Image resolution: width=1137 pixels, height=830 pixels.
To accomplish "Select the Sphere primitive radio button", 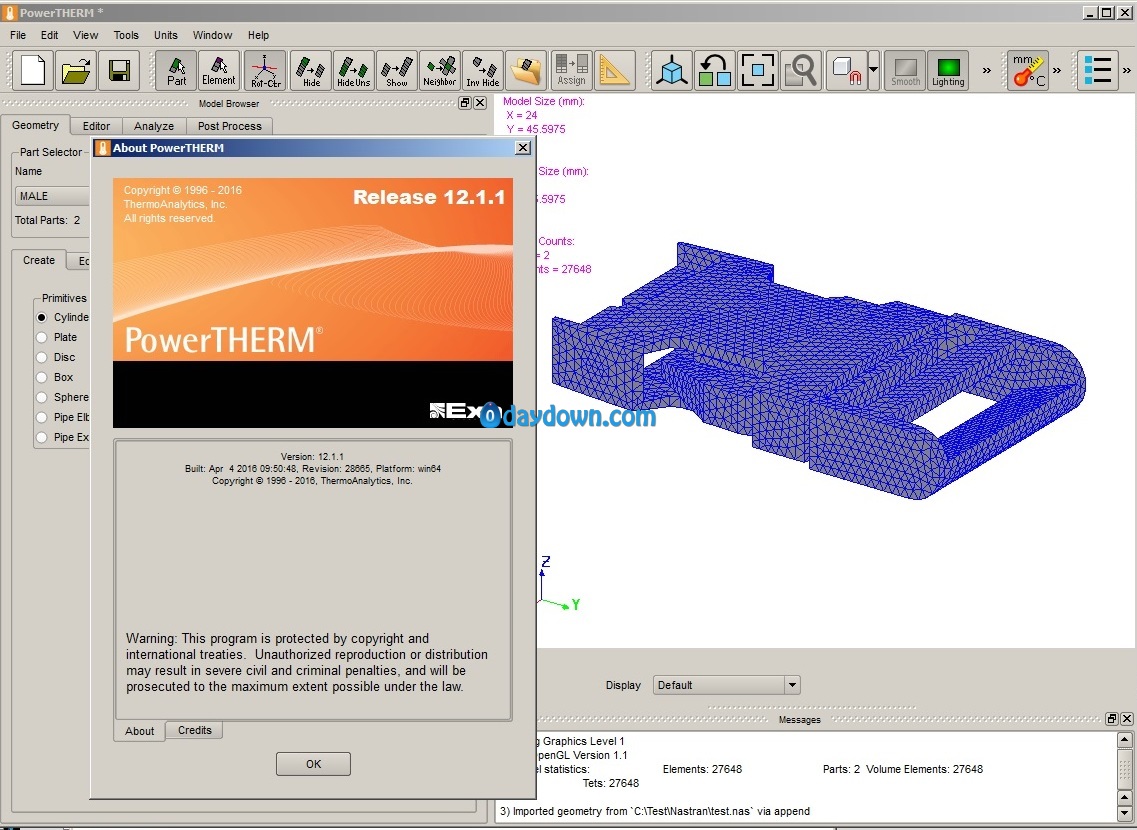I will [41, 397].
